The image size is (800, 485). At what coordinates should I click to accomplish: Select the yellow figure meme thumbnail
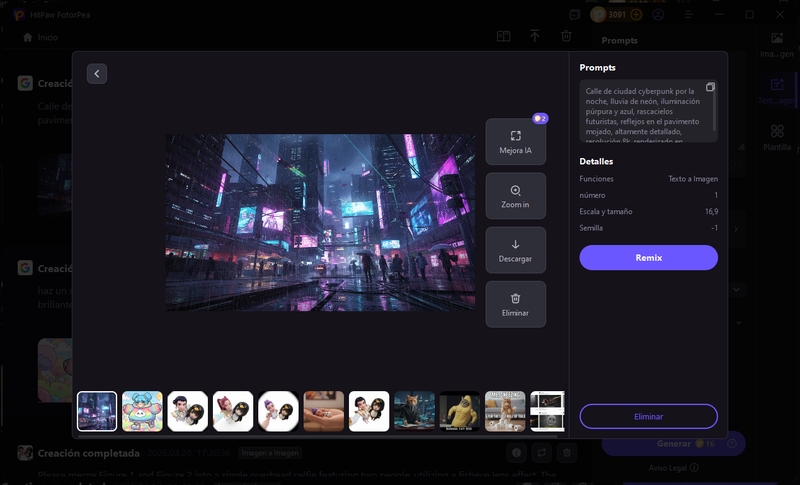tap(460, 411)
